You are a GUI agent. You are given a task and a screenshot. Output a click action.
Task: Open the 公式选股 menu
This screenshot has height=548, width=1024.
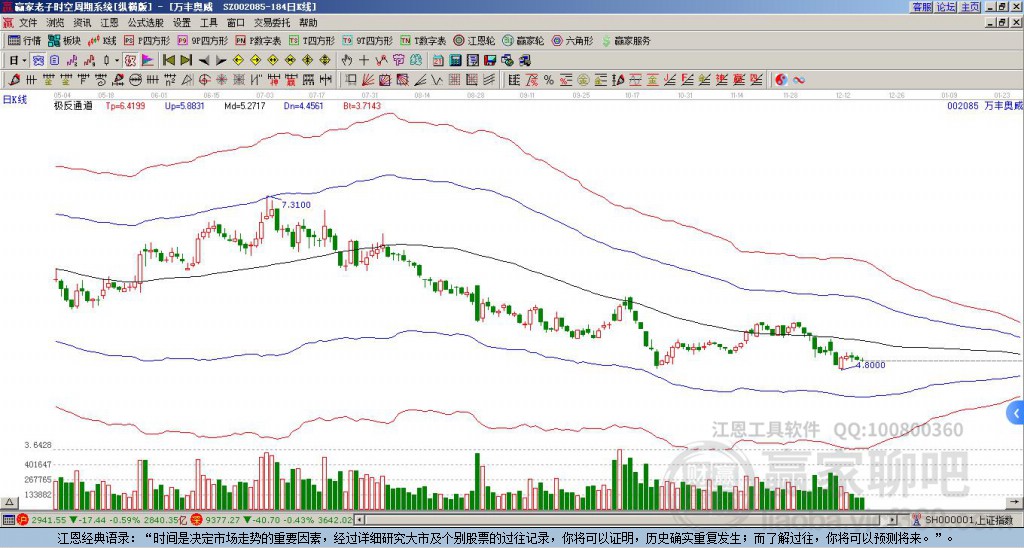[146, 23]
